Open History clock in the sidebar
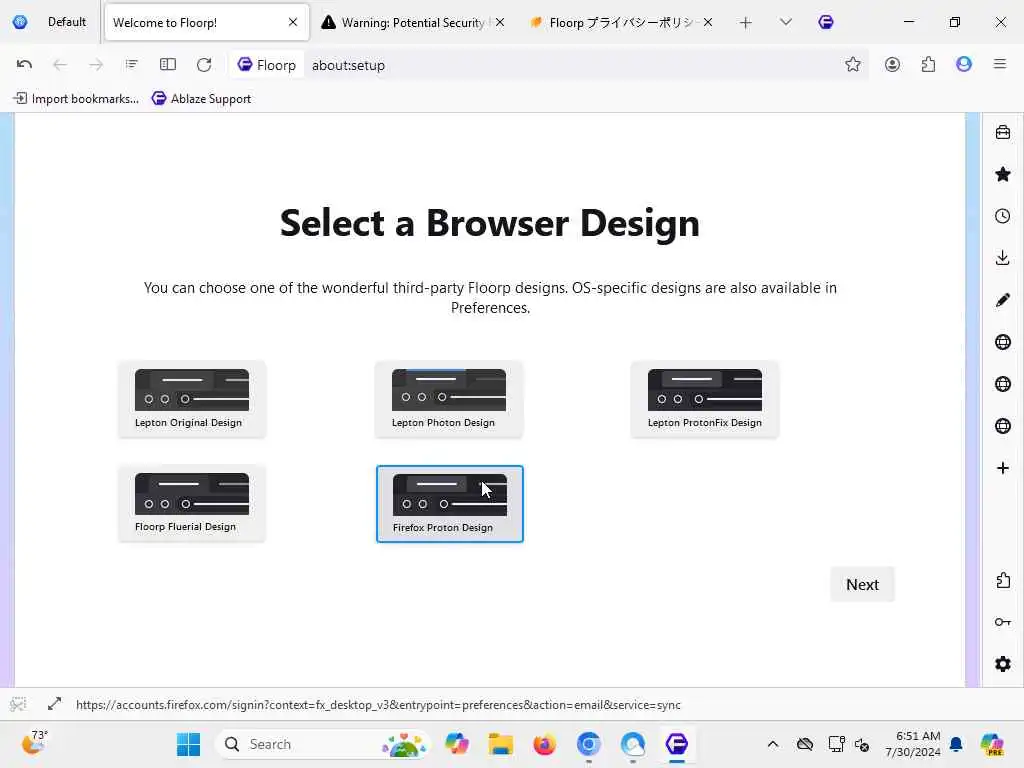Viewport: 1024px width, 768px height. tap(1002, 216)
